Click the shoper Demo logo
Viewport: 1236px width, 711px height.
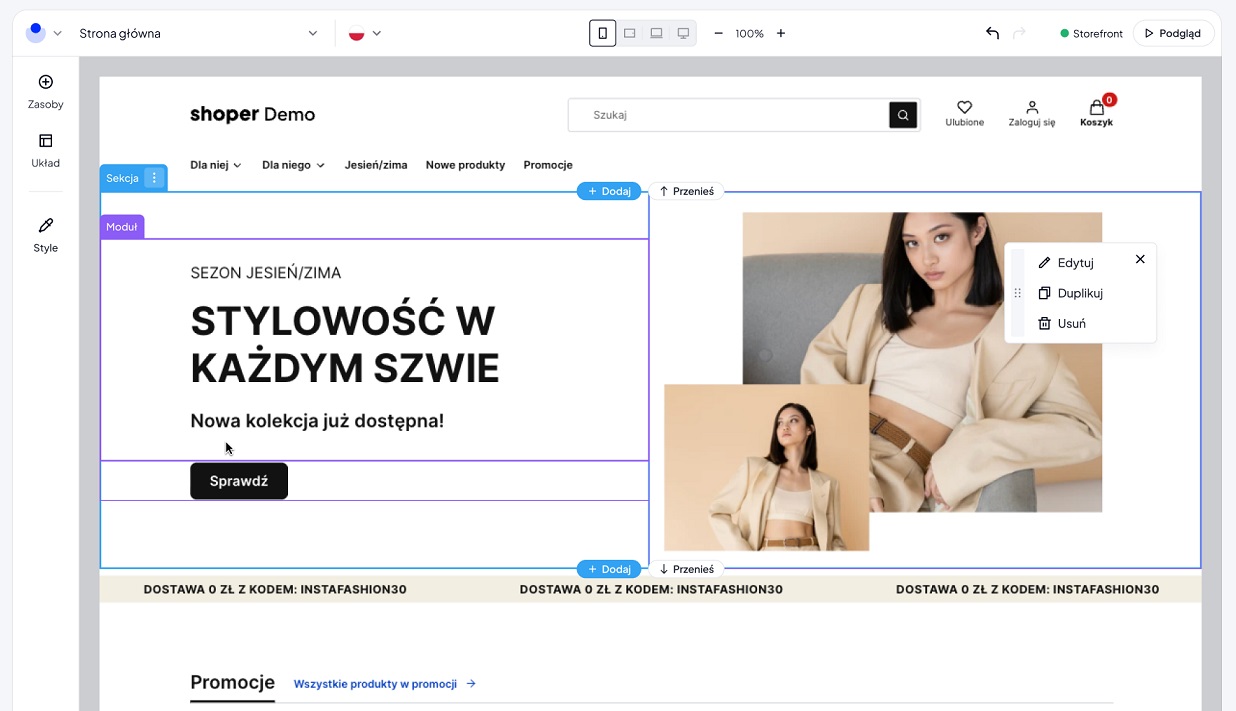pos(252,114)
